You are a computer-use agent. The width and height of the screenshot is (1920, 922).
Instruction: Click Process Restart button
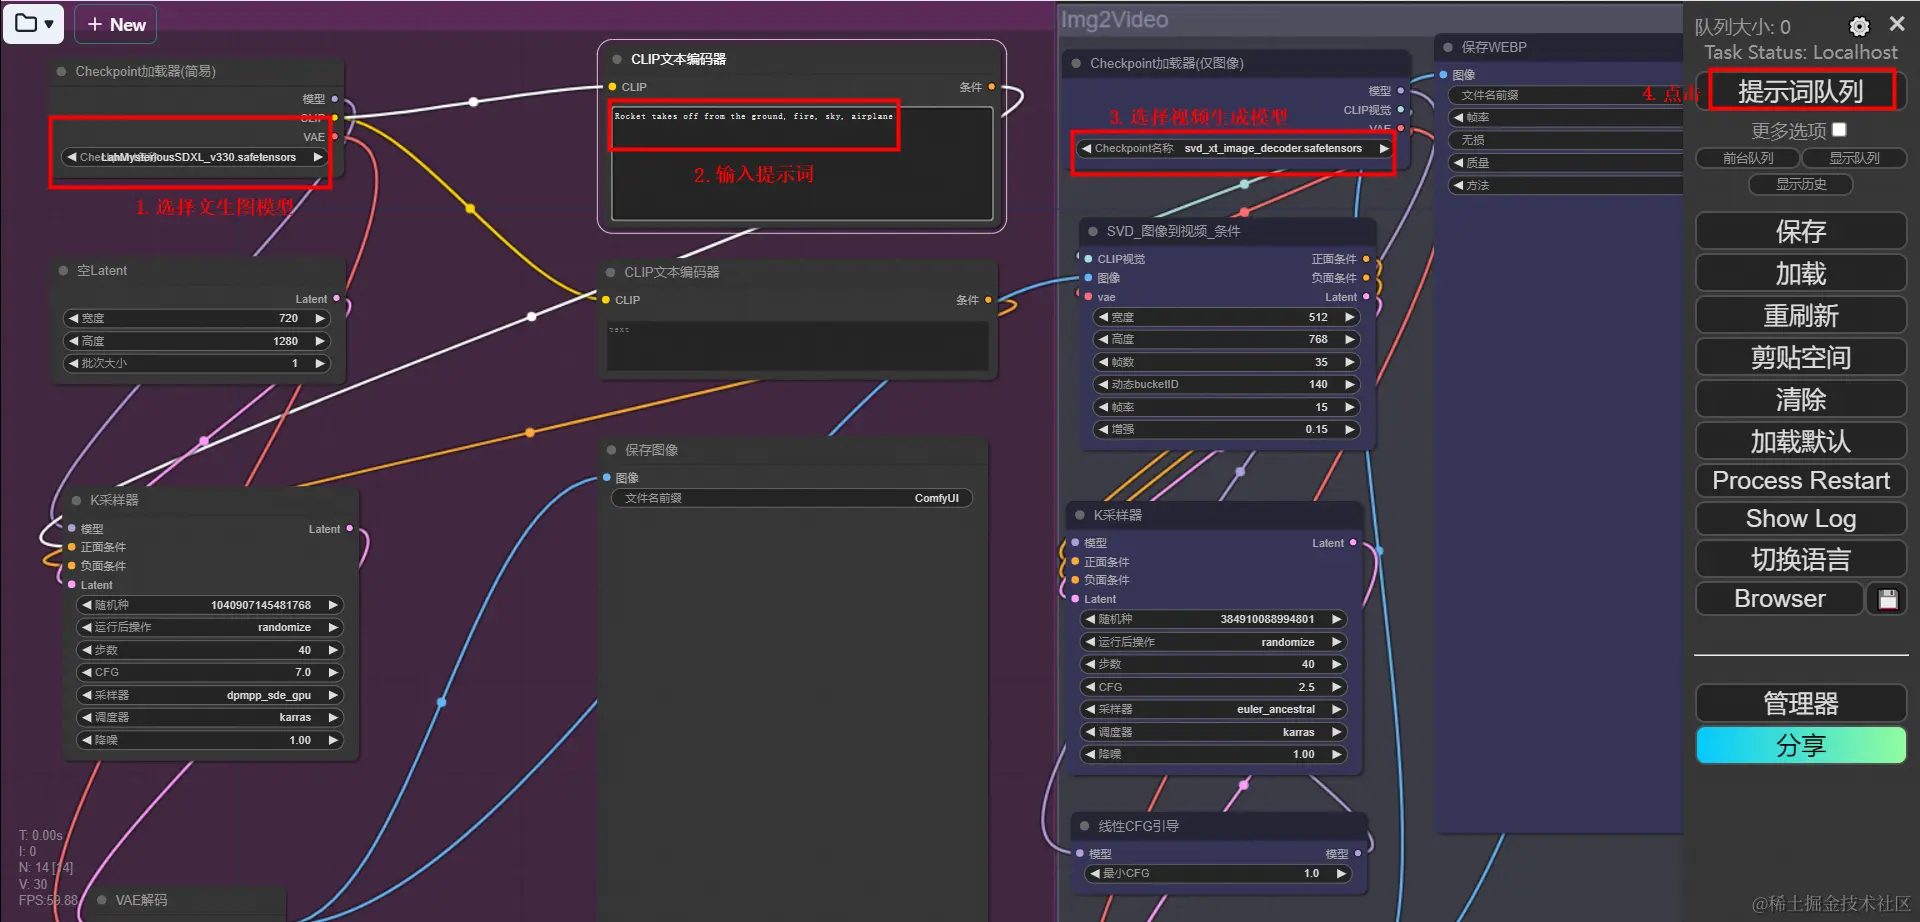[1801, 481]
